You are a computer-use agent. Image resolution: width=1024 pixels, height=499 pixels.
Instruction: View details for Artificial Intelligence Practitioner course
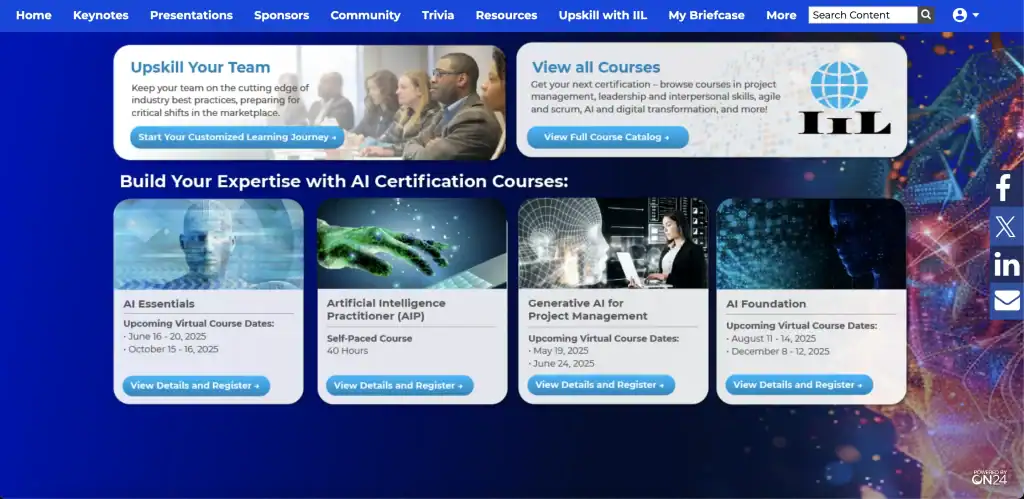point(400,385)
